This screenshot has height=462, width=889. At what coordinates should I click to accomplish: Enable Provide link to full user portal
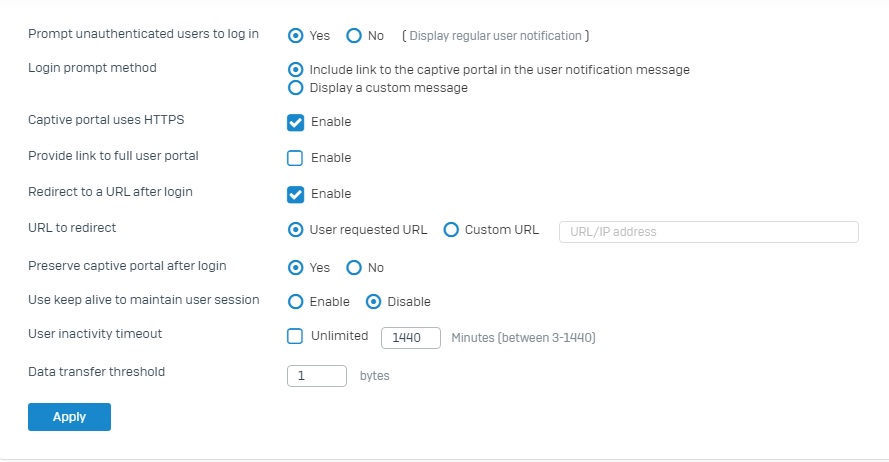[295, 158]
